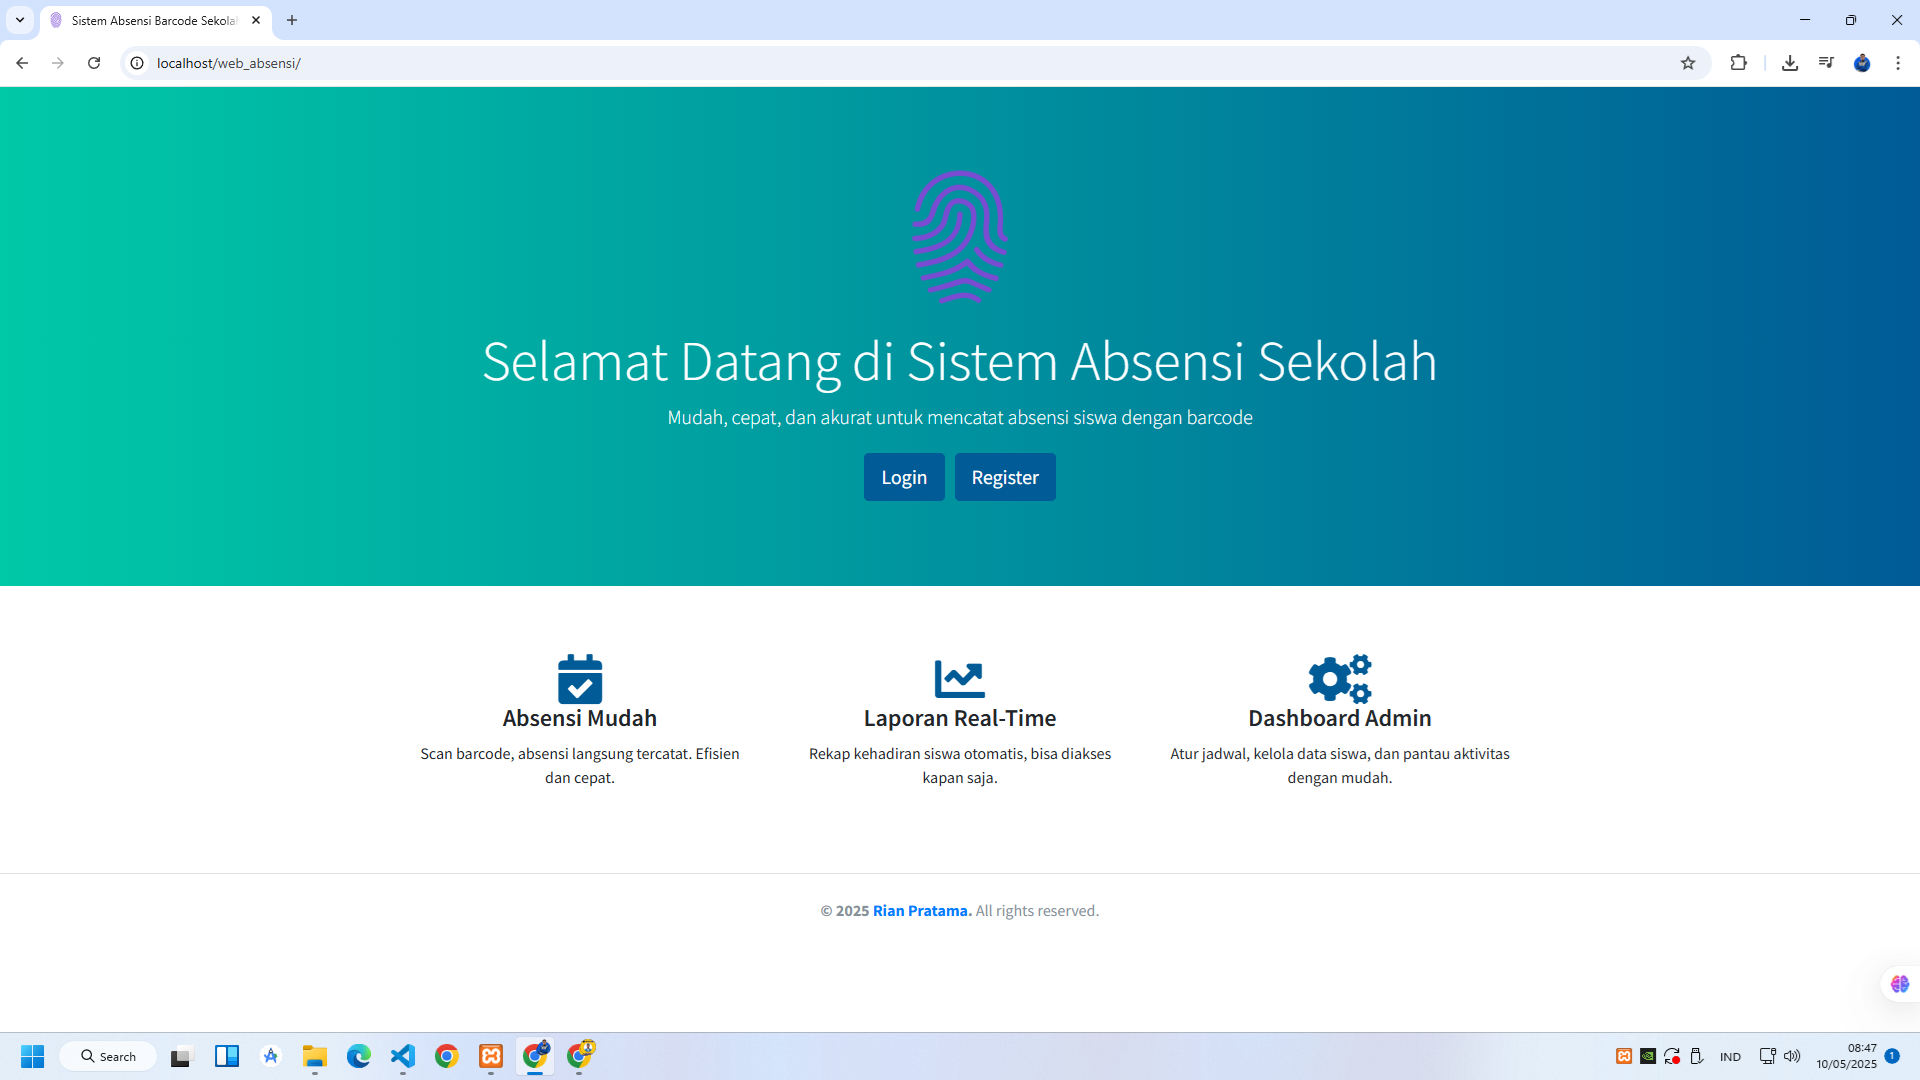Screen dimensions: 1920x1080
Task: Click the Login button
Action: (x=903, y=477)
